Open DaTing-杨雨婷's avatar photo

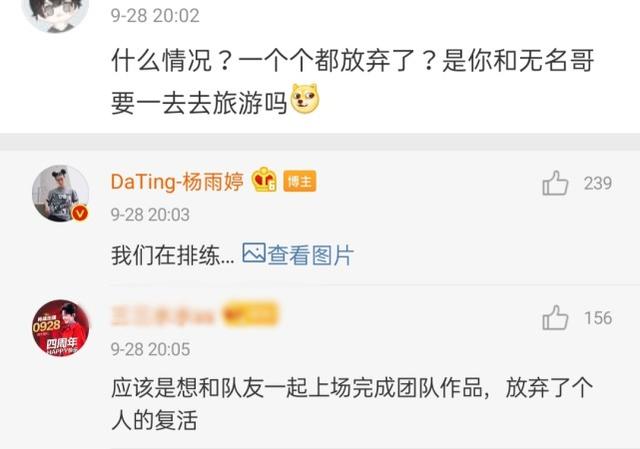(61, 193)
